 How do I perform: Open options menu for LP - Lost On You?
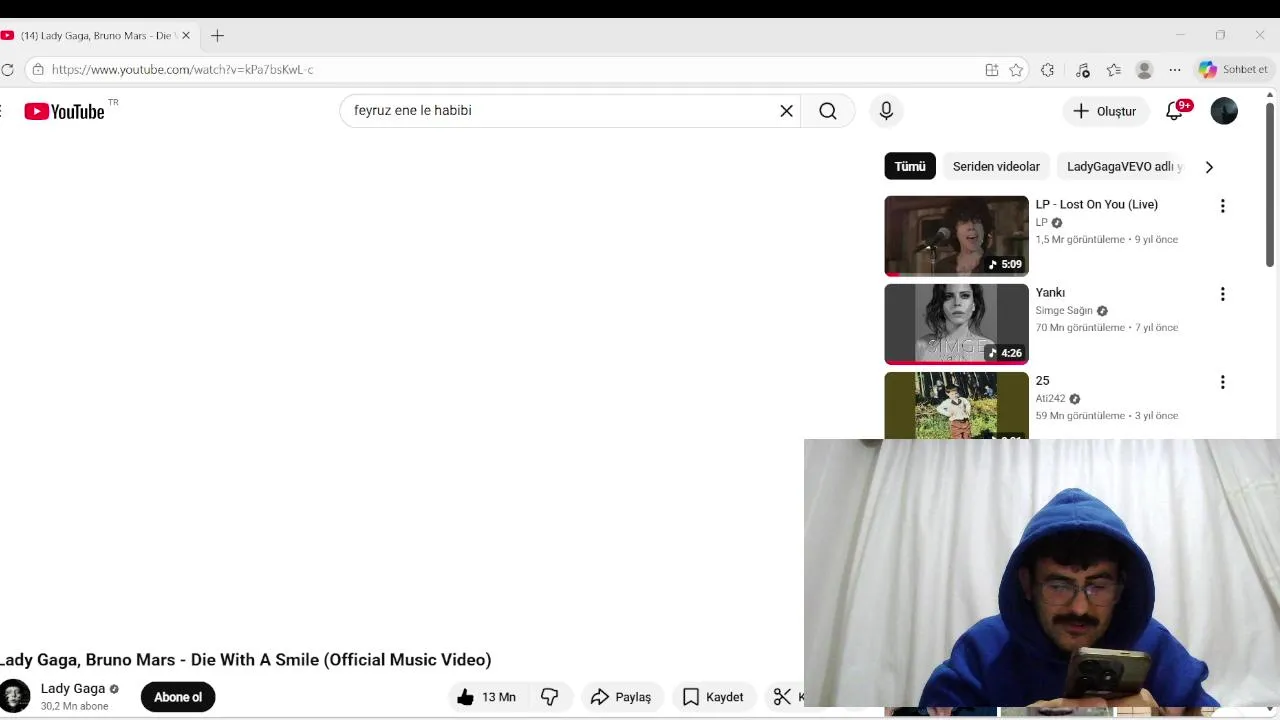(1222, 206)
